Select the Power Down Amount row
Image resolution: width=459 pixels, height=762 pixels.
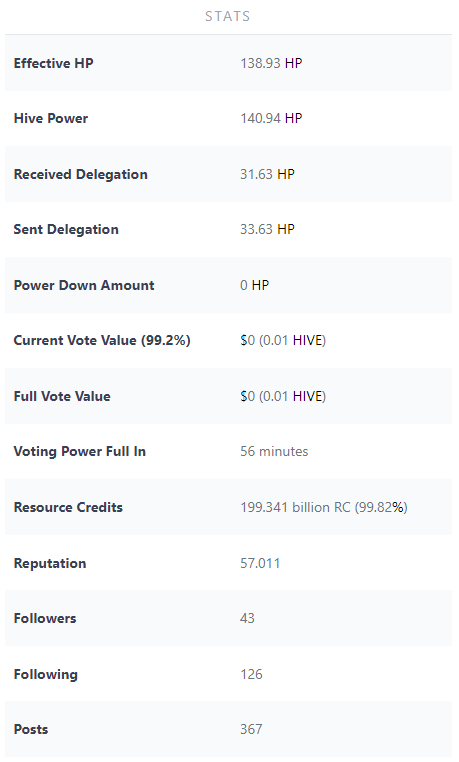228,285
